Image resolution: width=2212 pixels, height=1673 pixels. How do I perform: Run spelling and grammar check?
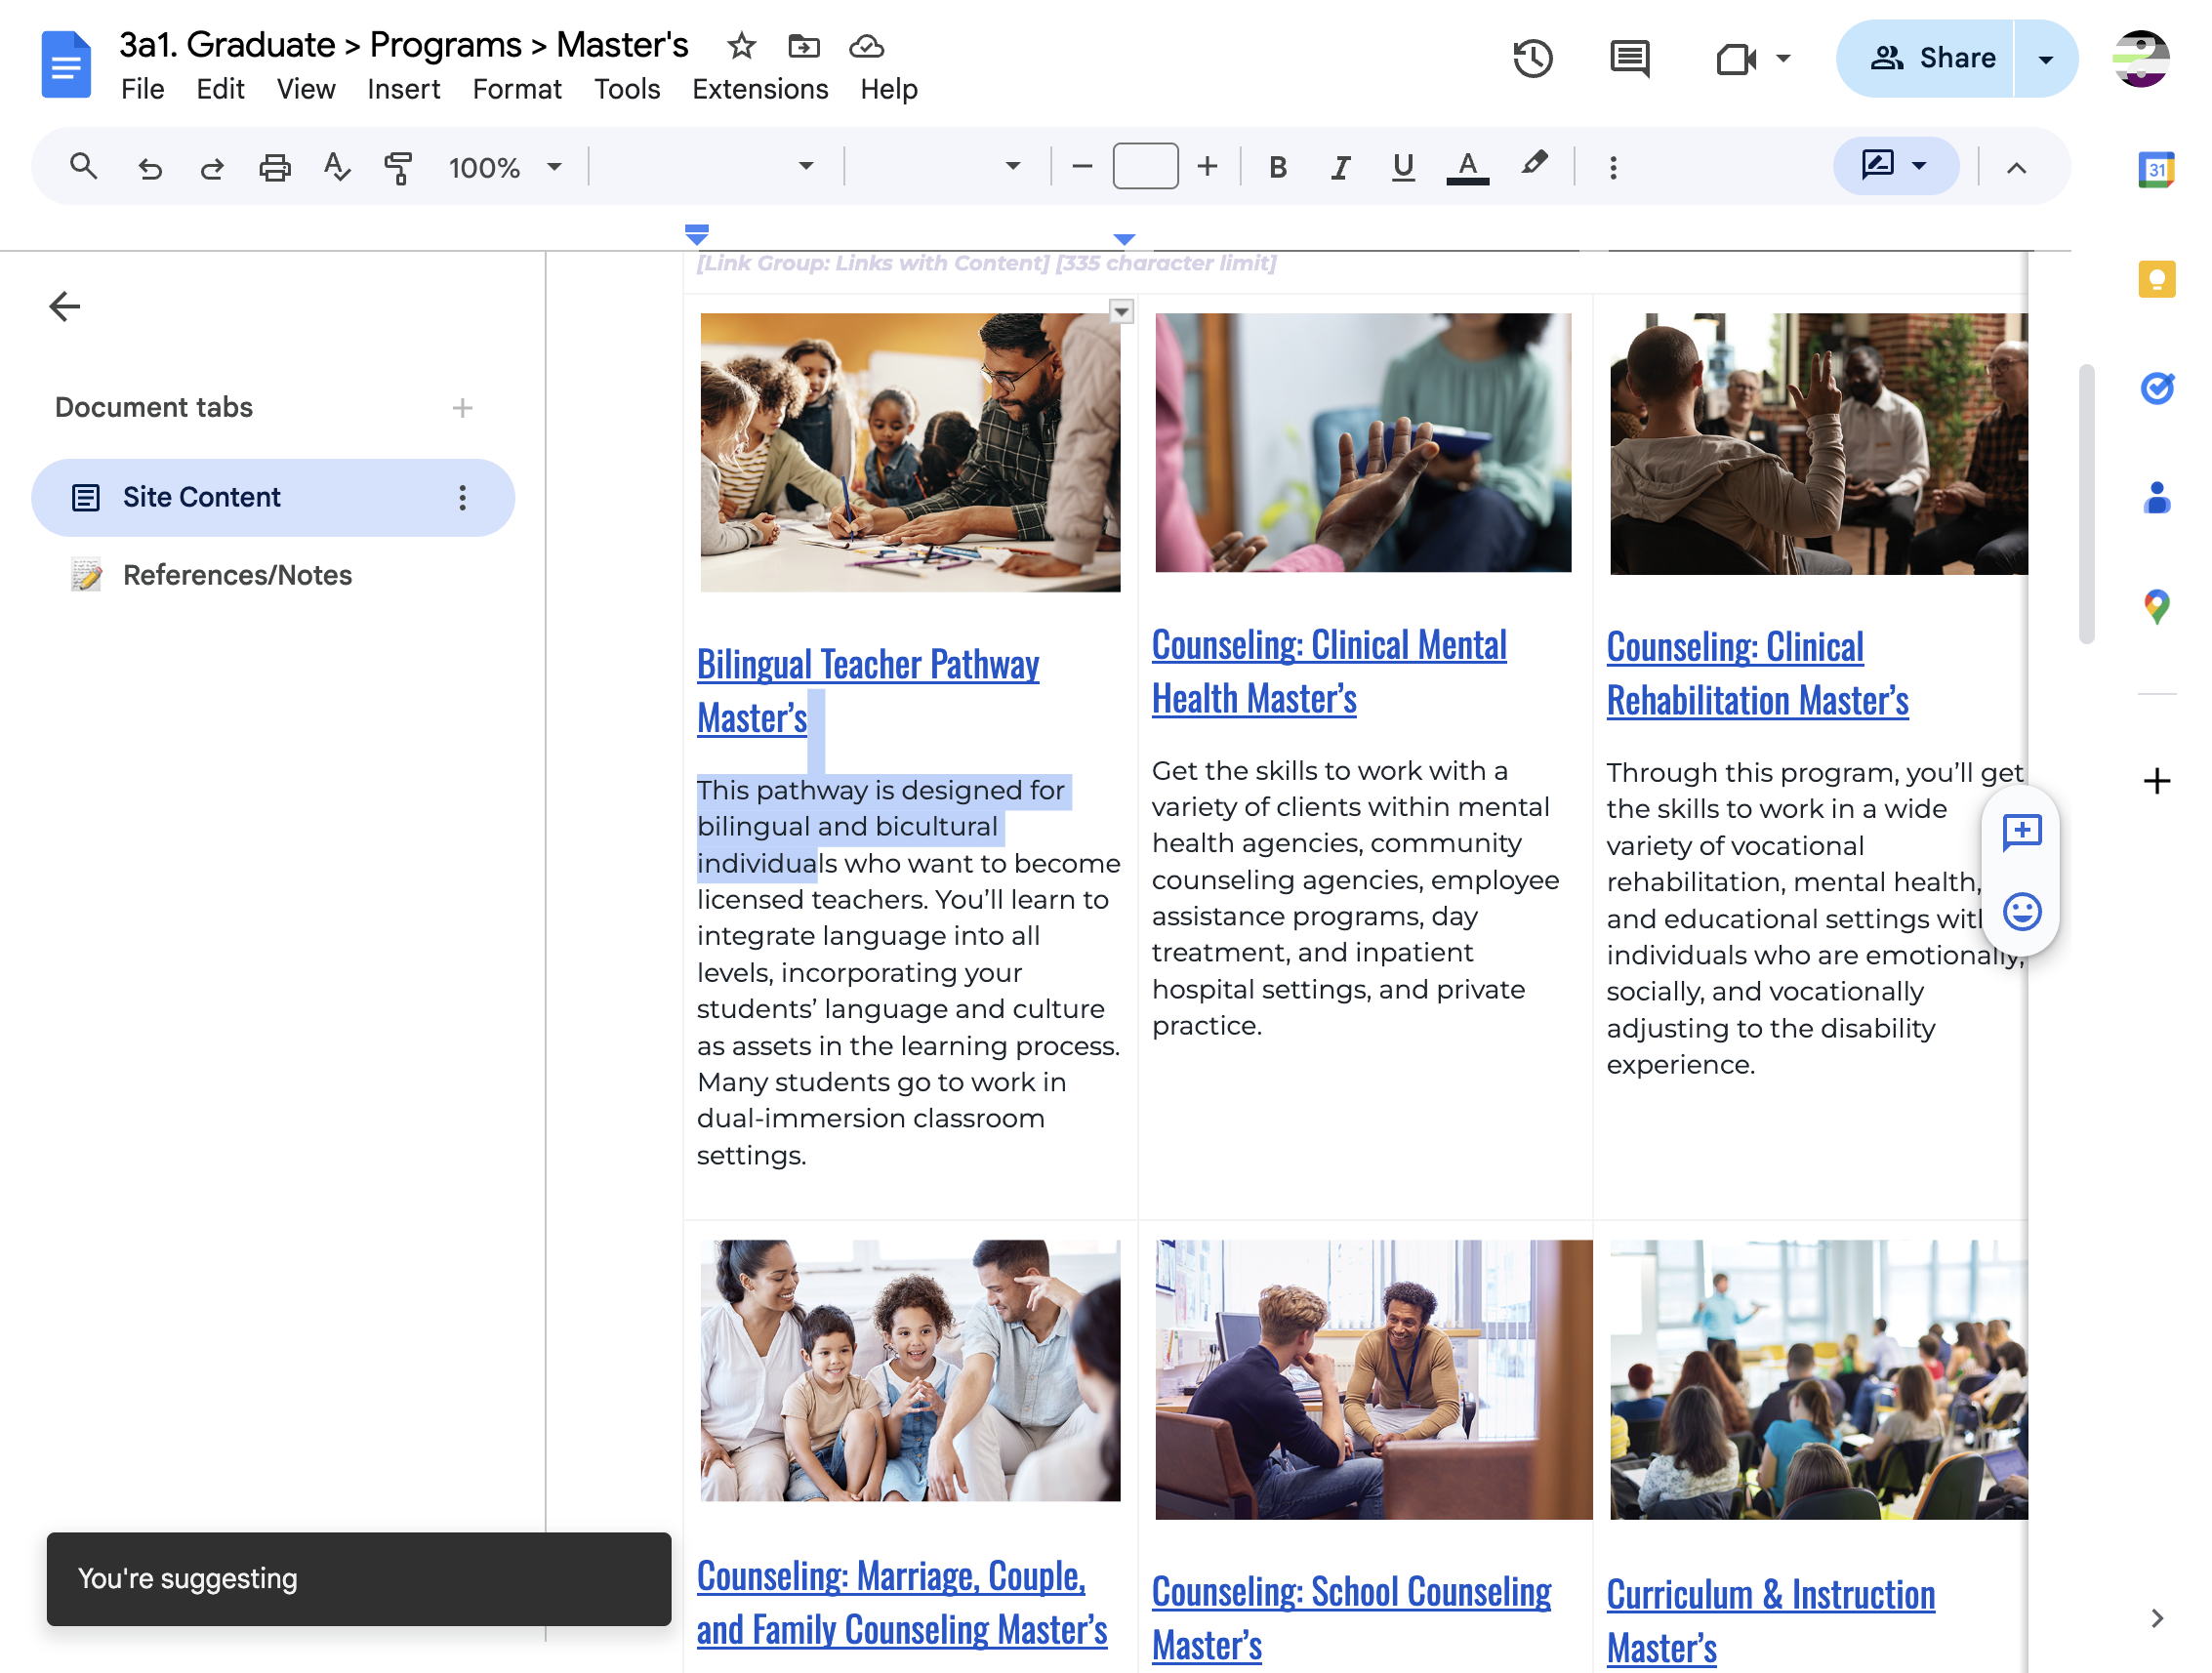point(337,166)
